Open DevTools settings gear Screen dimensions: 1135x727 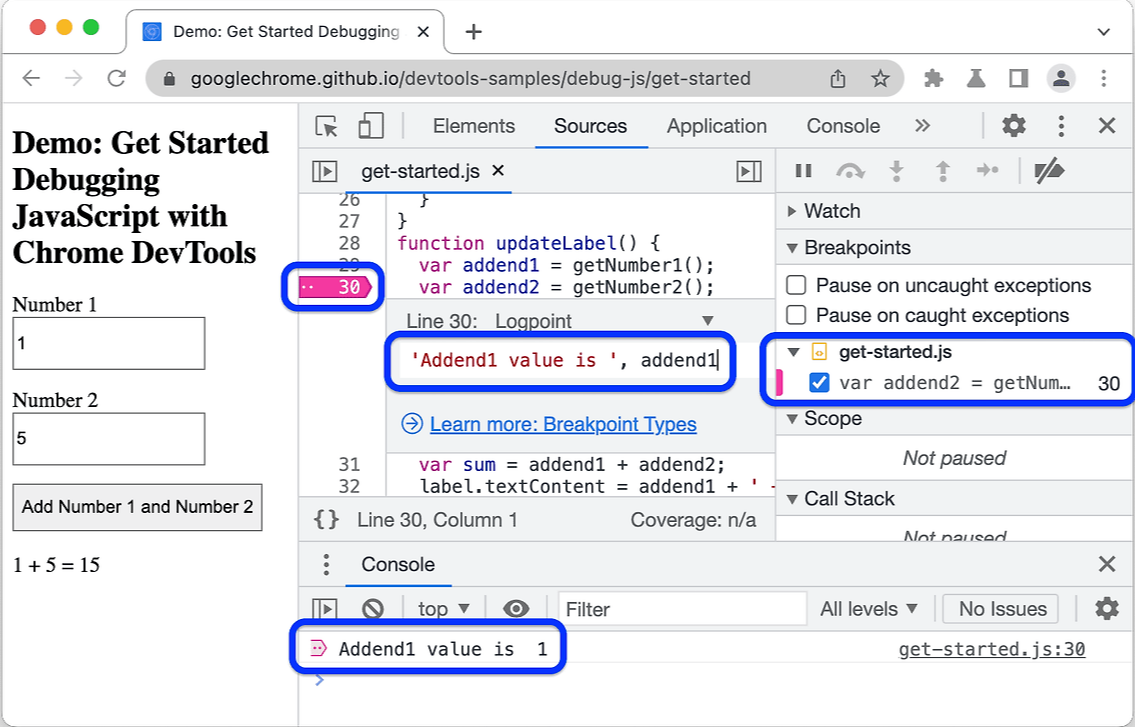[x=1013, y=125]
